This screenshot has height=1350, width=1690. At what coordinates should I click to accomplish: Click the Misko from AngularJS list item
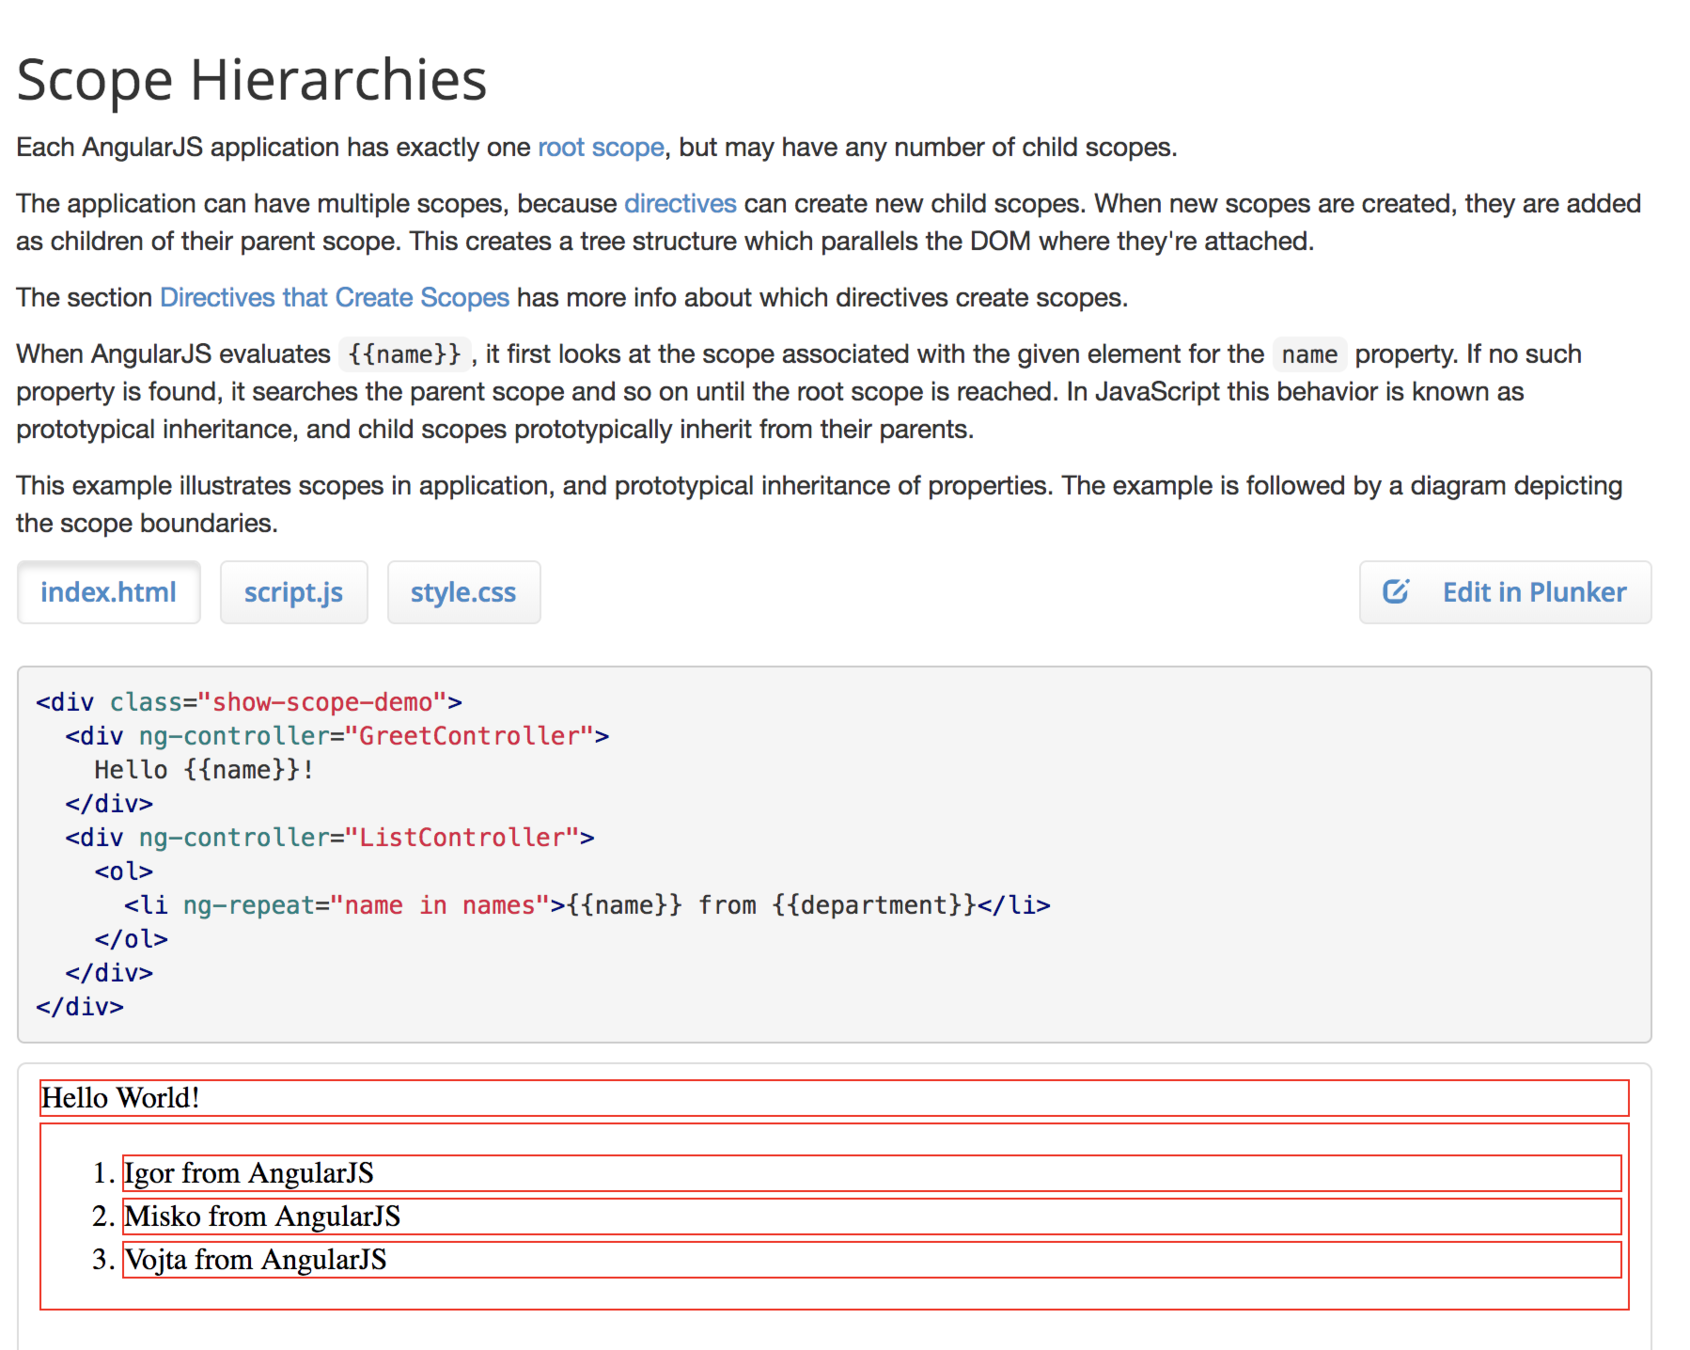[872, 1216]
